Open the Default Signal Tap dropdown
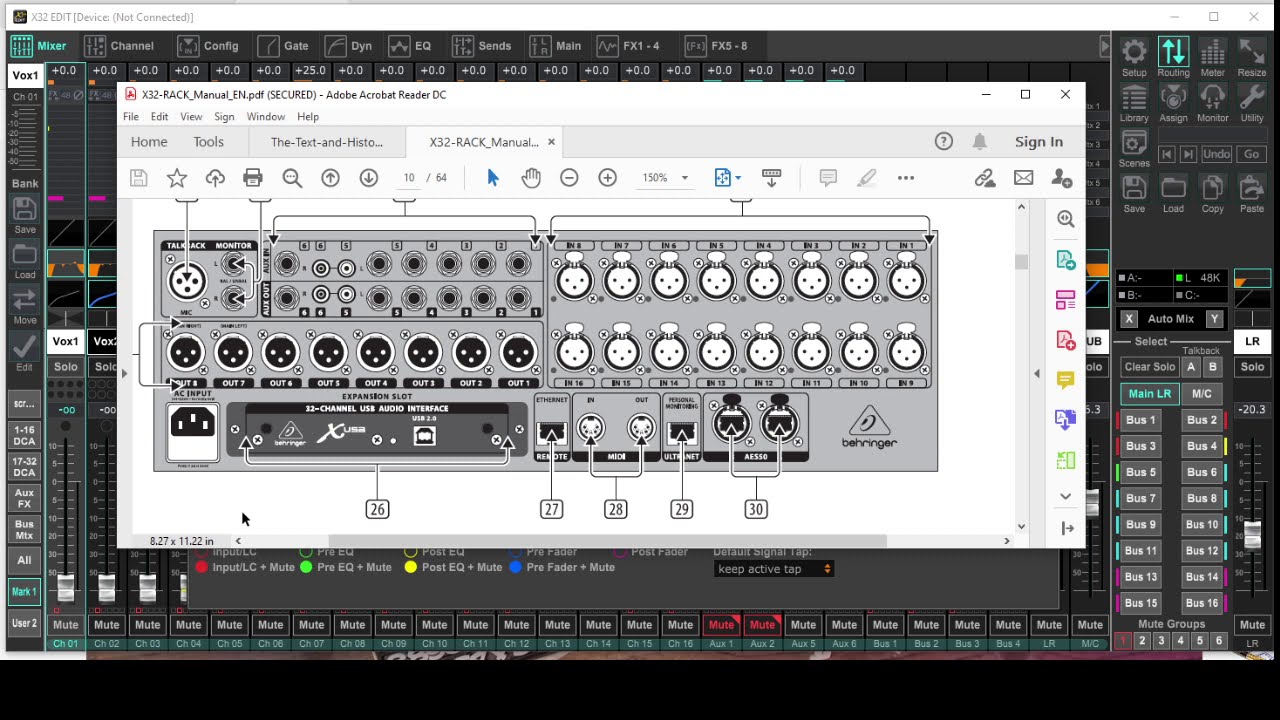Viewport: 1280px width, 720px height. tap(774, 569)
